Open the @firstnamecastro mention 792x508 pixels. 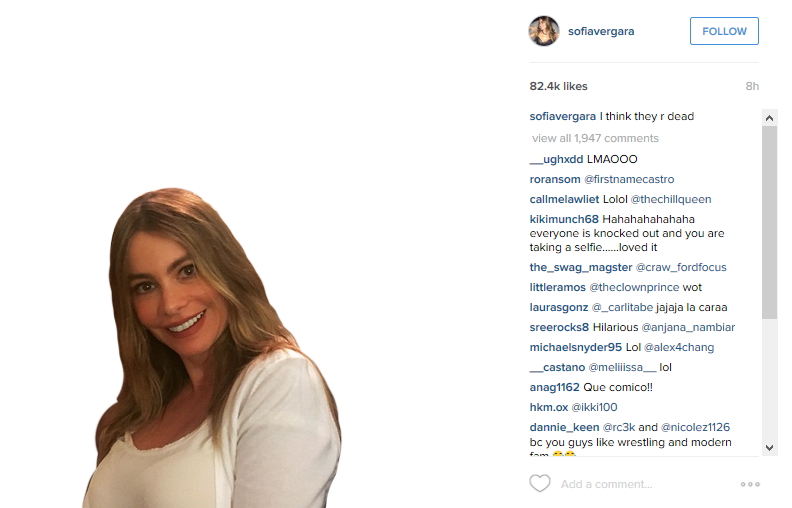point(629,179)
